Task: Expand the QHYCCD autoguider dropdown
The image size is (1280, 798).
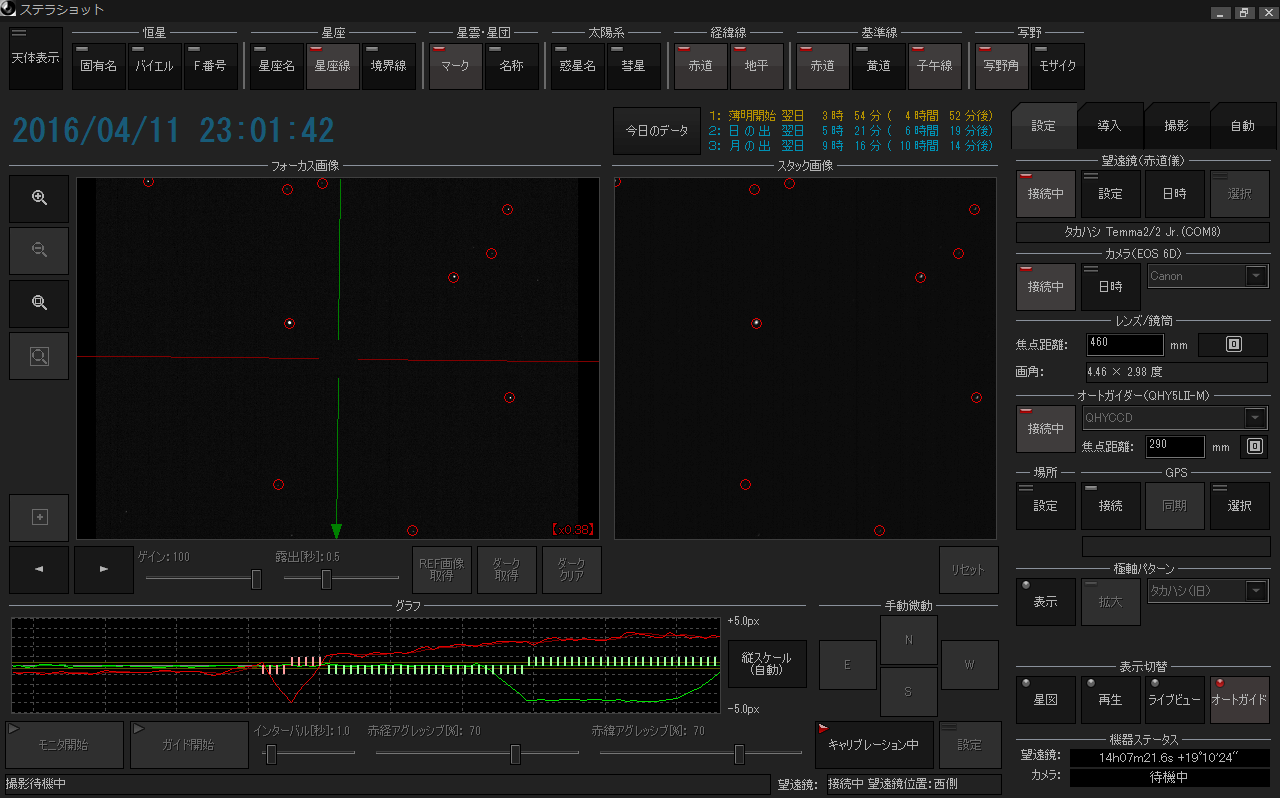Action: coord(1255,419)
